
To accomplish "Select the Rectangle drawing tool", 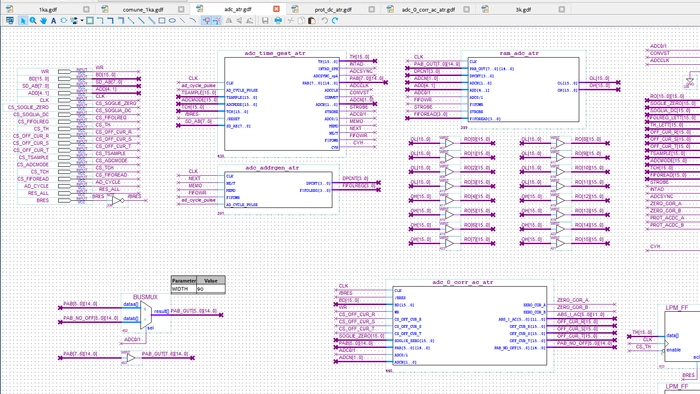I will [x=162, y=21].
